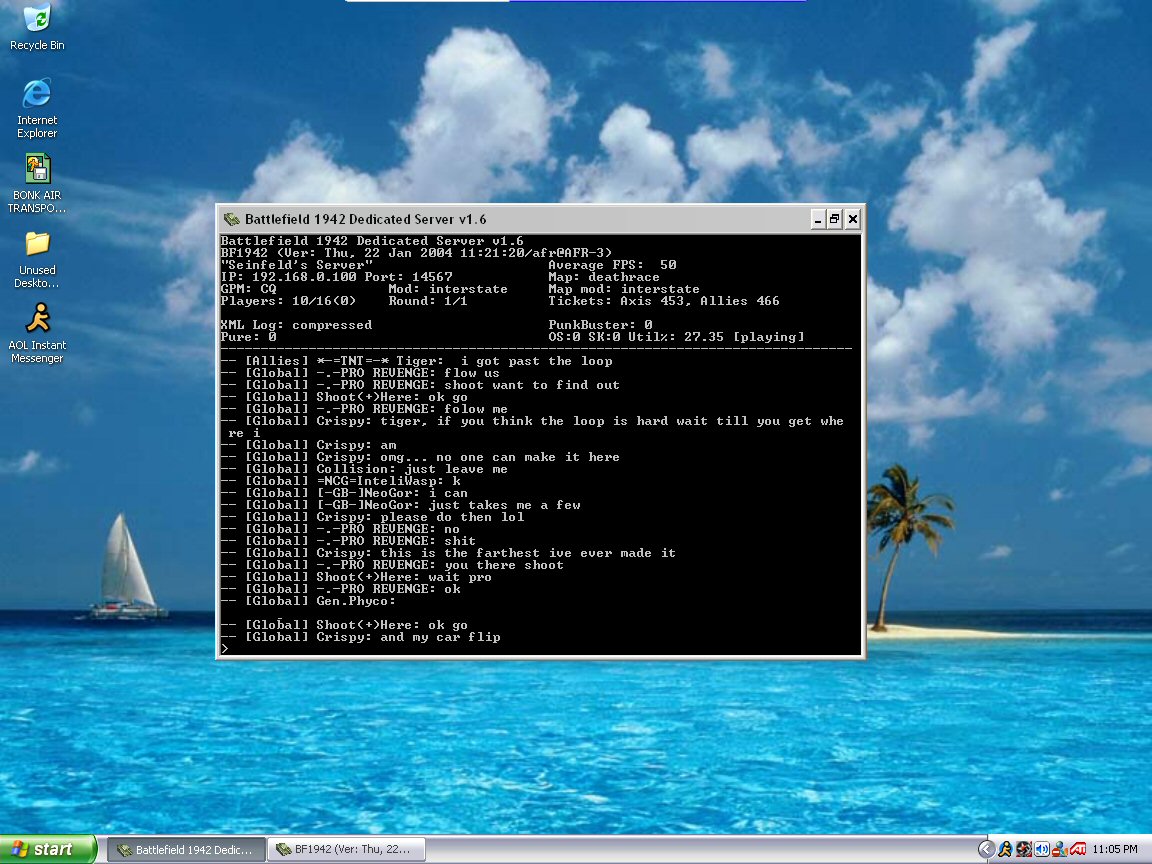Click the Map mod: interstate text

[624, 289]
